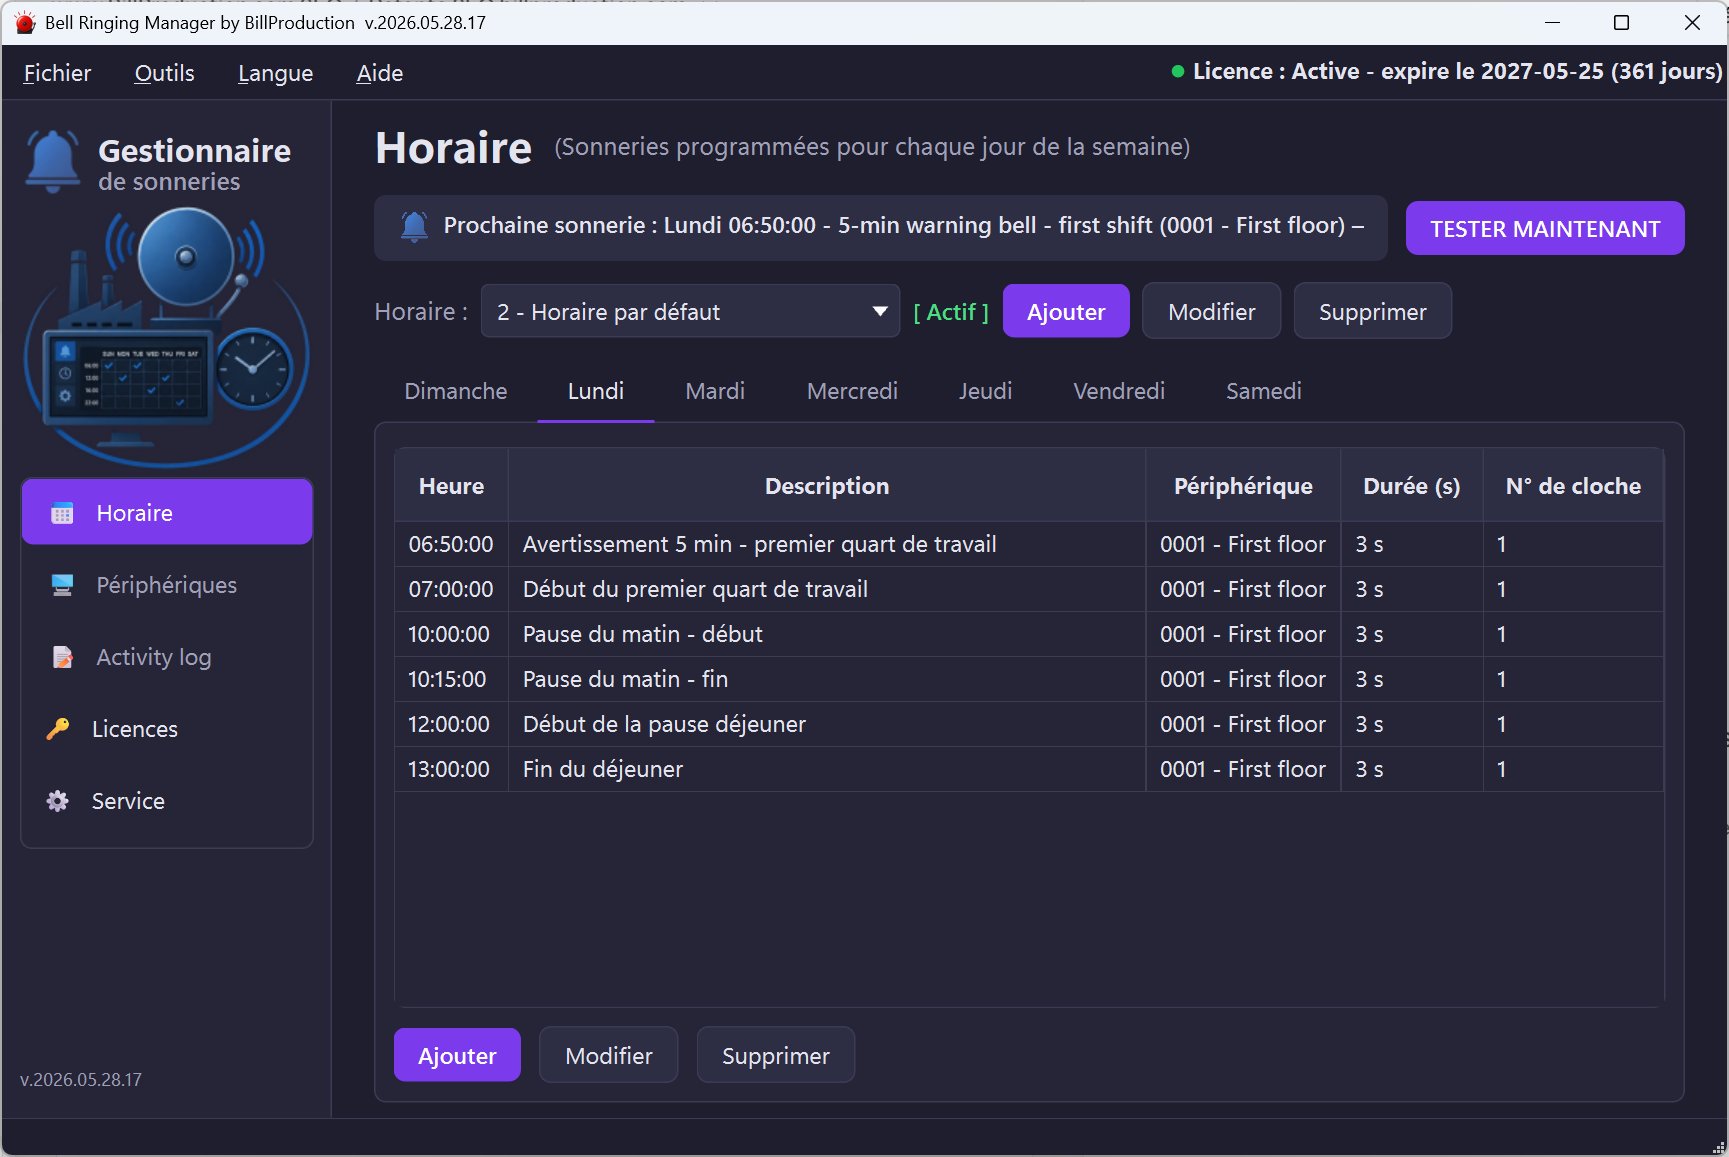
Task: Select the Lundi tab
Action: 596,391
